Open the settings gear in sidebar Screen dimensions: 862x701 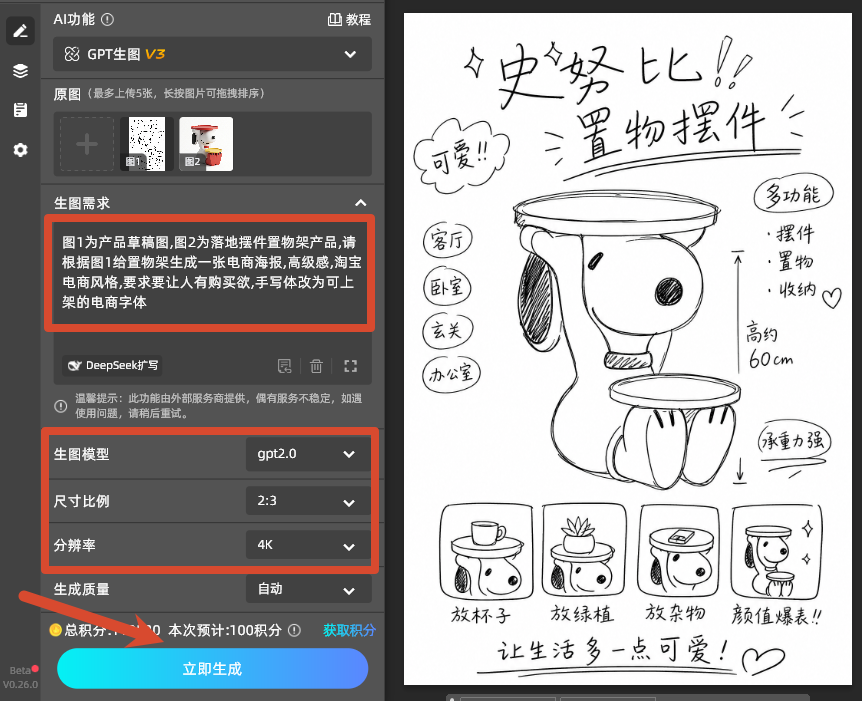tap(20, 150)
